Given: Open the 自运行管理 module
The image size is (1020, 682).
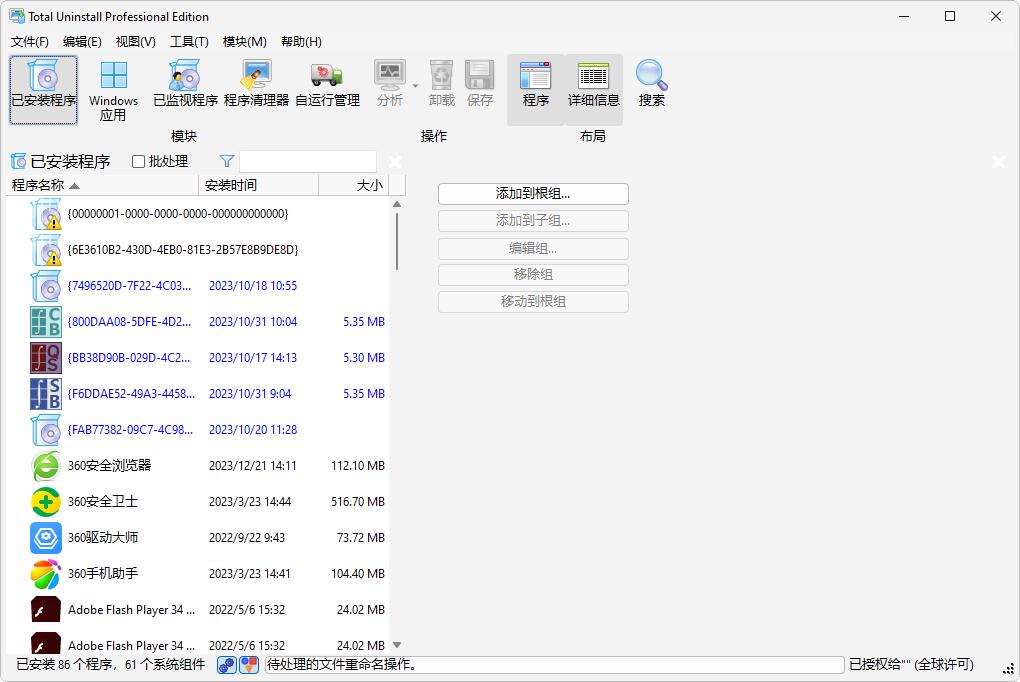Looking at the screenshot, I should pos(327,83).
